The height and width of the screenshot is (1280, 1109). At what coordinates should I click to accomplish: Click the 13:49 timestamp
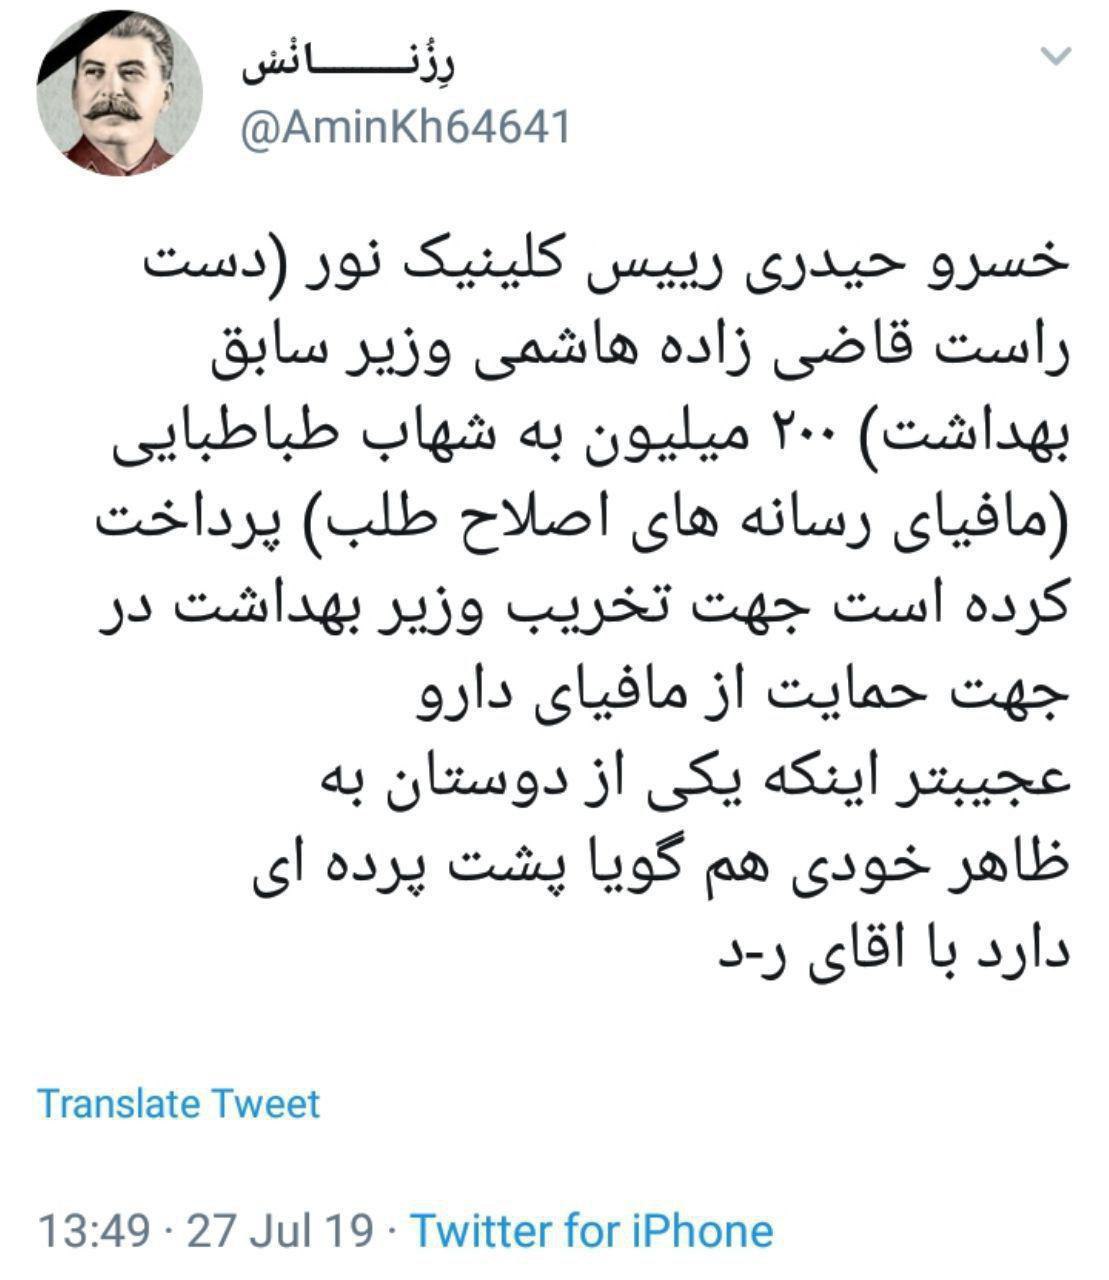point(94,1230)
